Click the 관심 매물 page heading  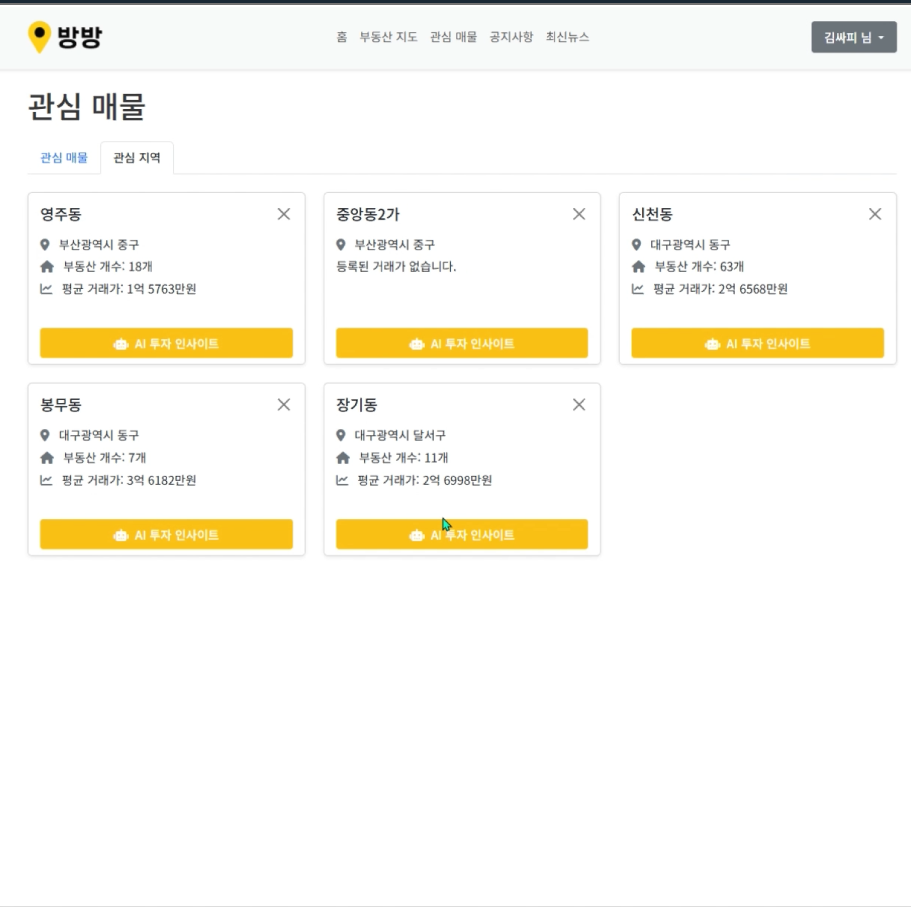click(x=87, y=107)
